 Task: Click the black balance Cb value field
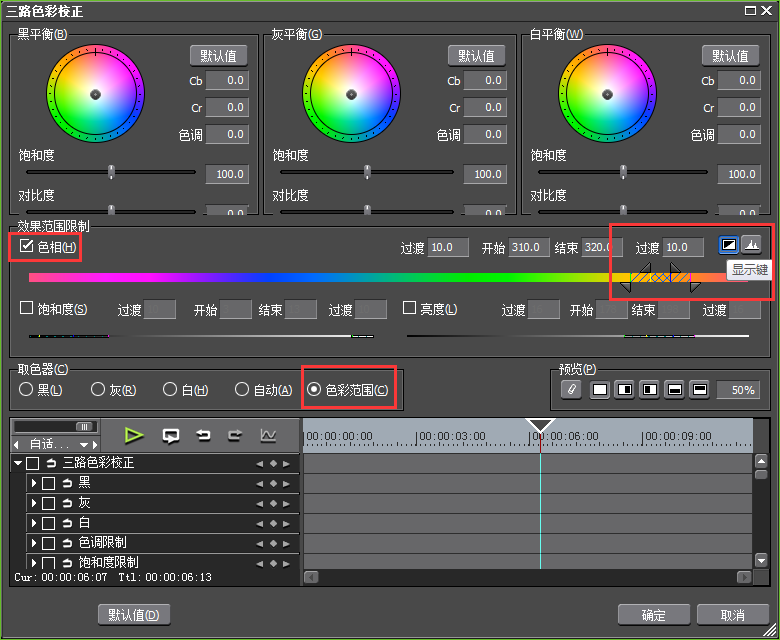pyautogui.click(x=227, y=81)
